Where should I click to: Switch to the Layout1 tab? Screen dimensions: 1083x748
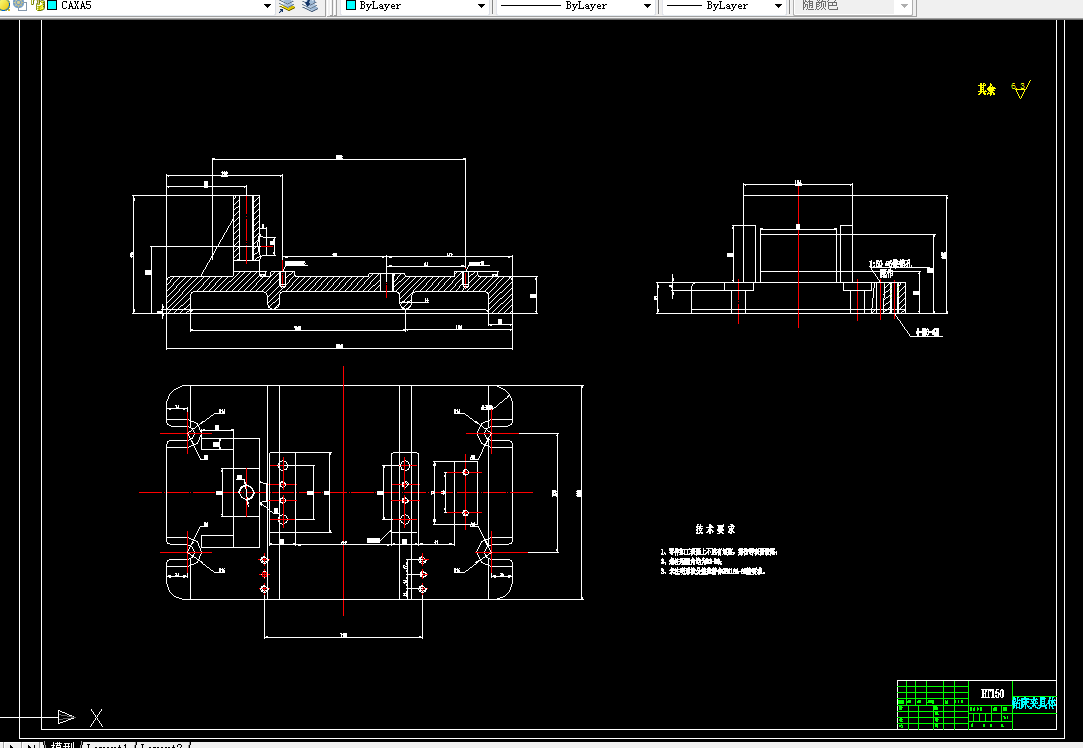108,745
